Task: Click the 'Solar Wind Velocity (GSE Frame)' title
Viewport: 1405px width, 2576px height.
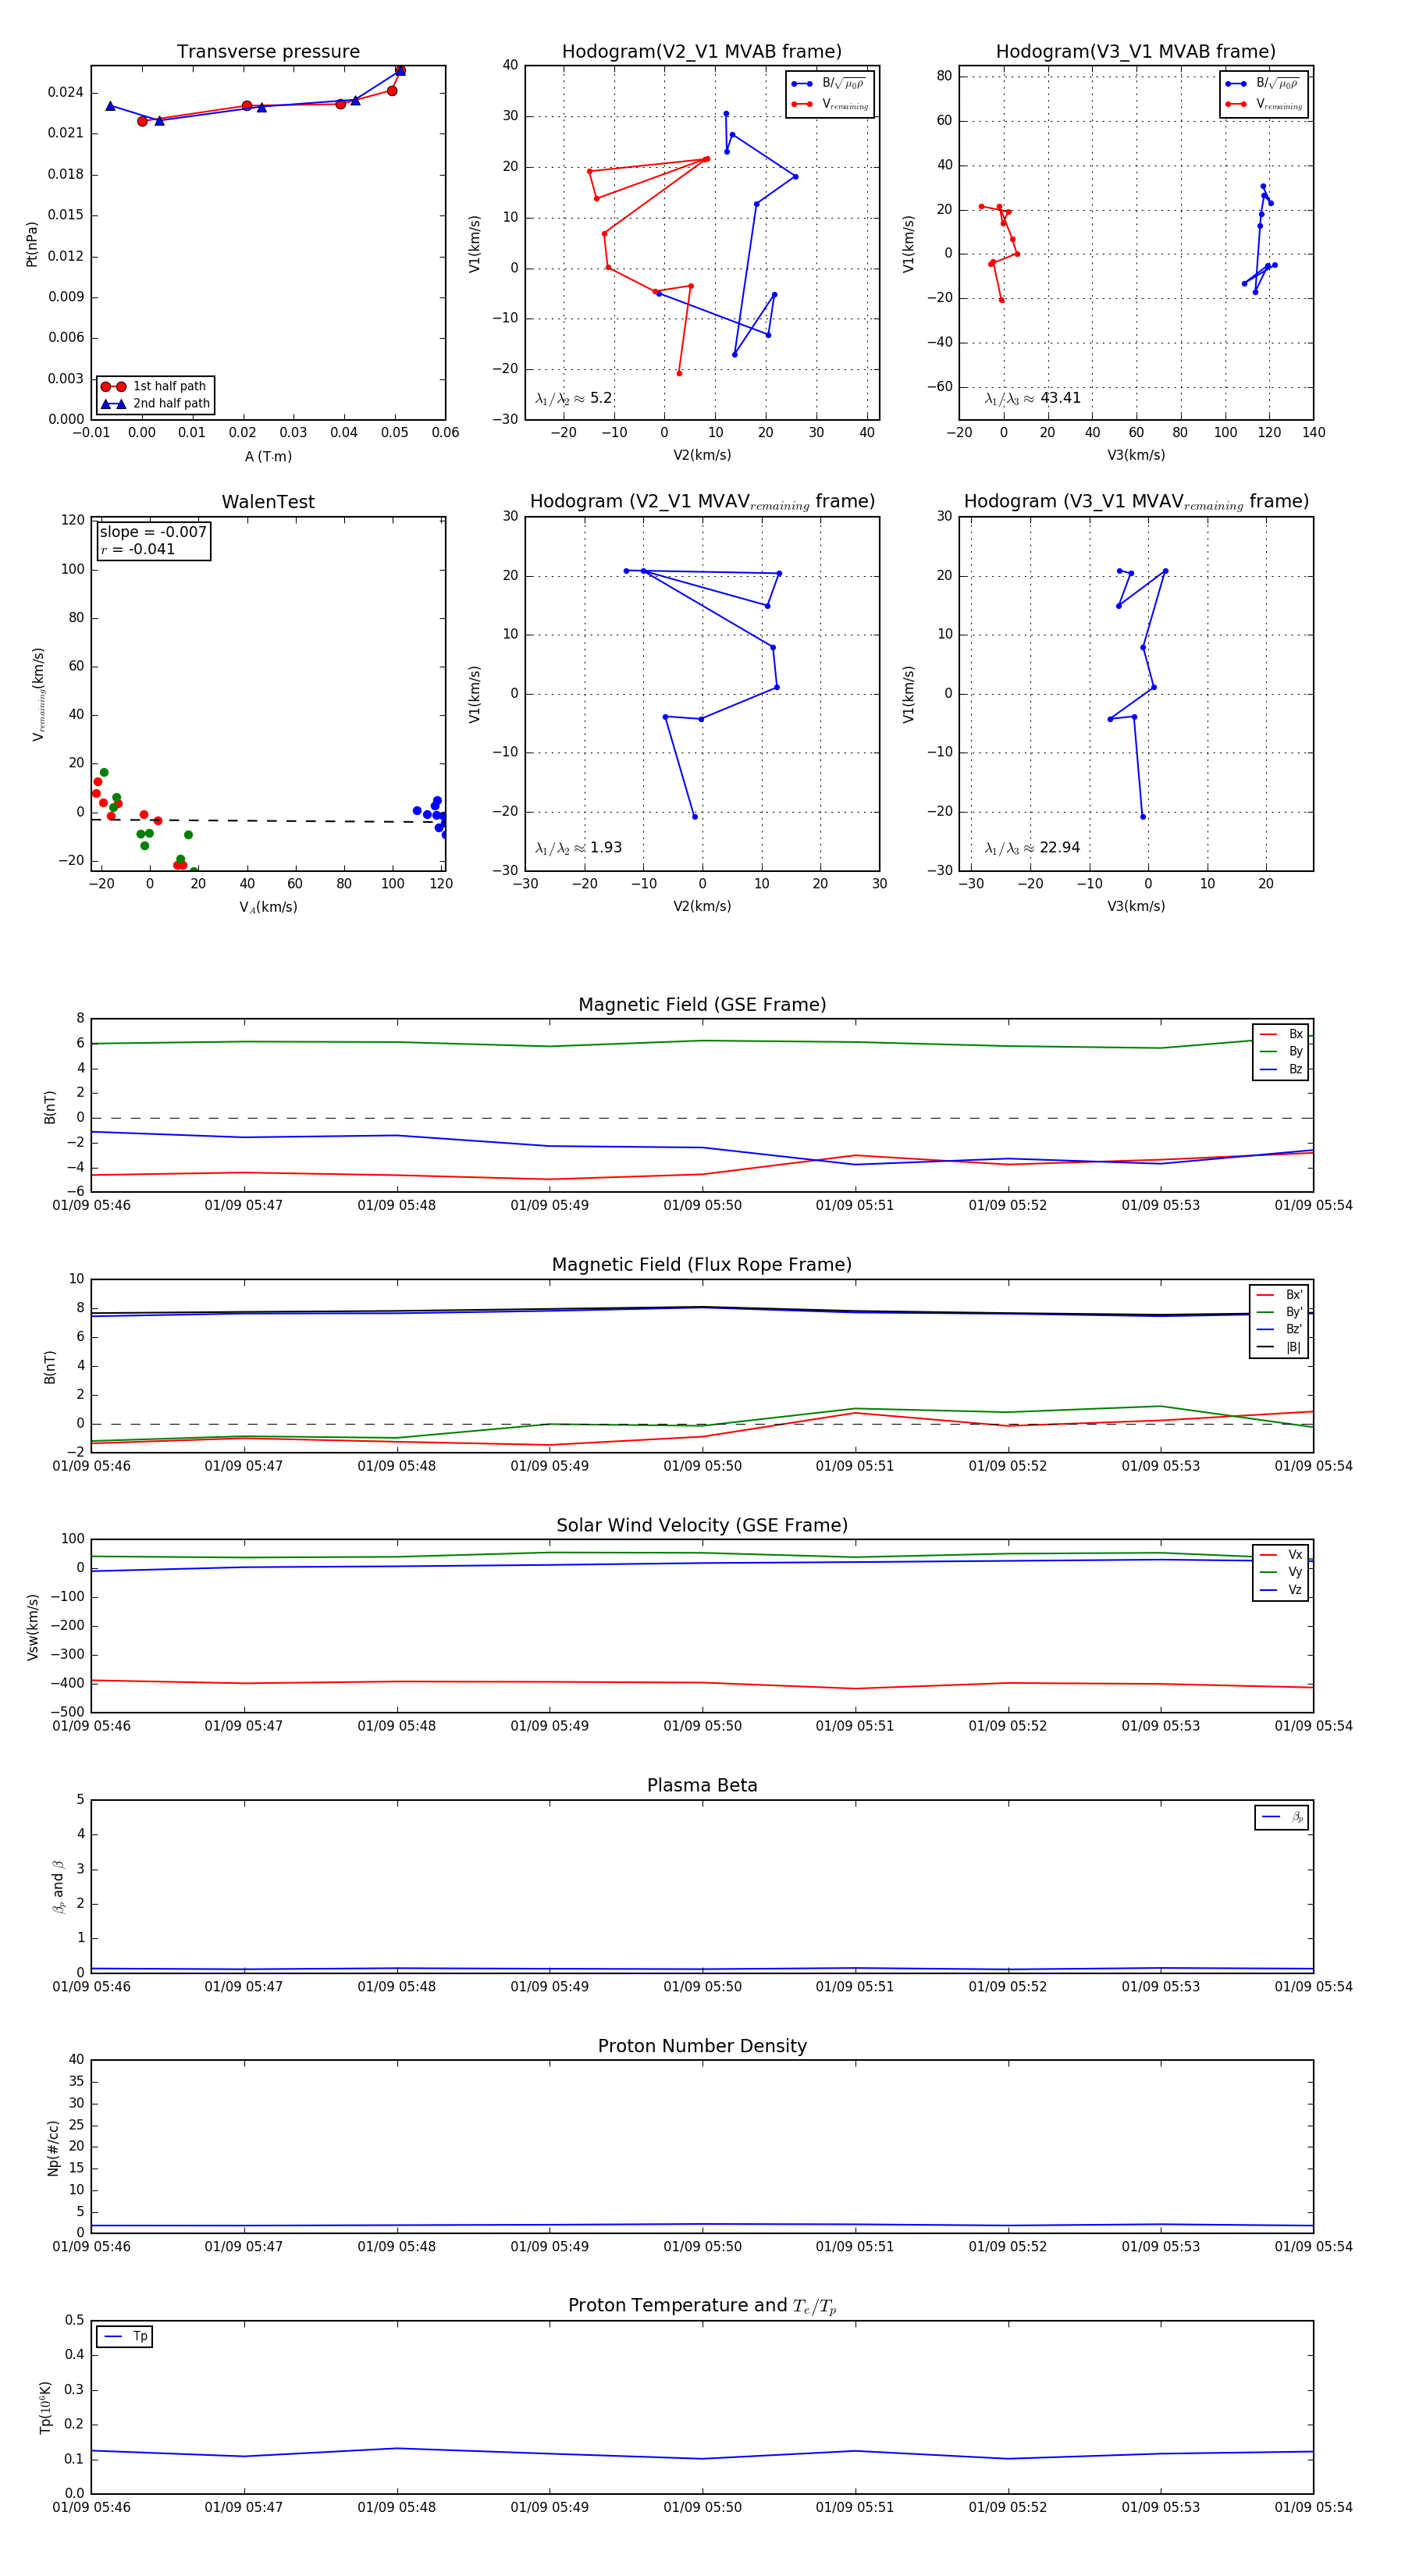Action: (x=702, y=1525)
